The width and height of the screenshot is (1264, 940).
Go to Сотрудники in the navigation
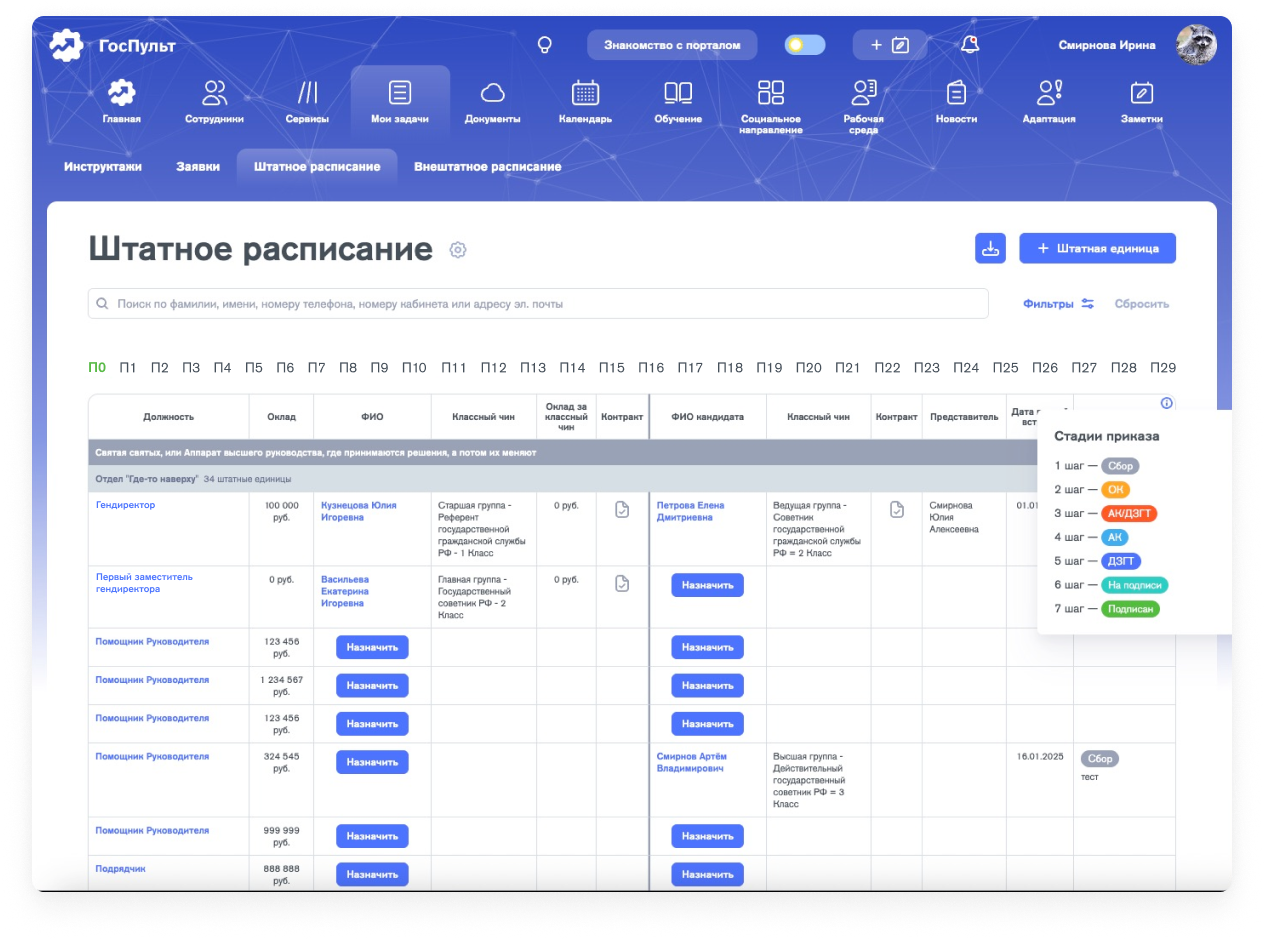214,102
